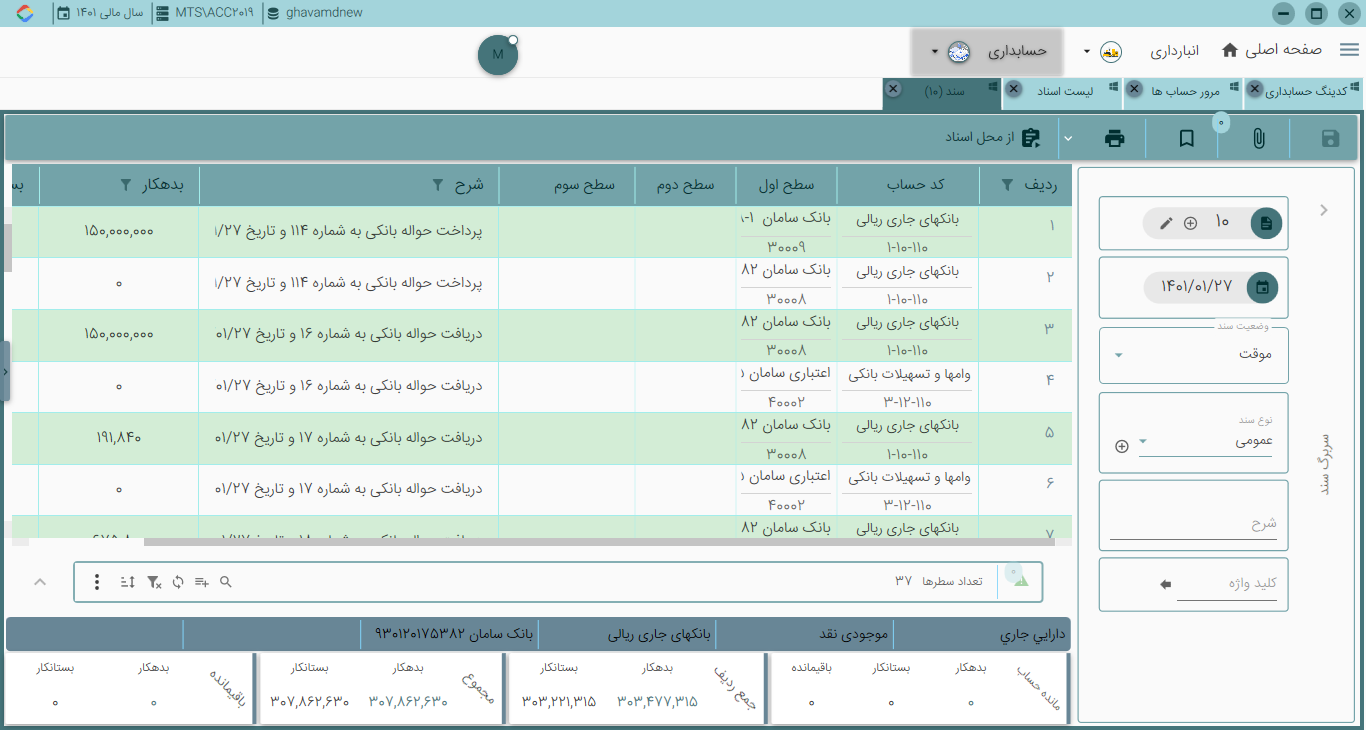This screenshot has width=1366, height=730.
Task: Click بانکهای جاری ریالی in summary bar
Action: click(660, 634)
